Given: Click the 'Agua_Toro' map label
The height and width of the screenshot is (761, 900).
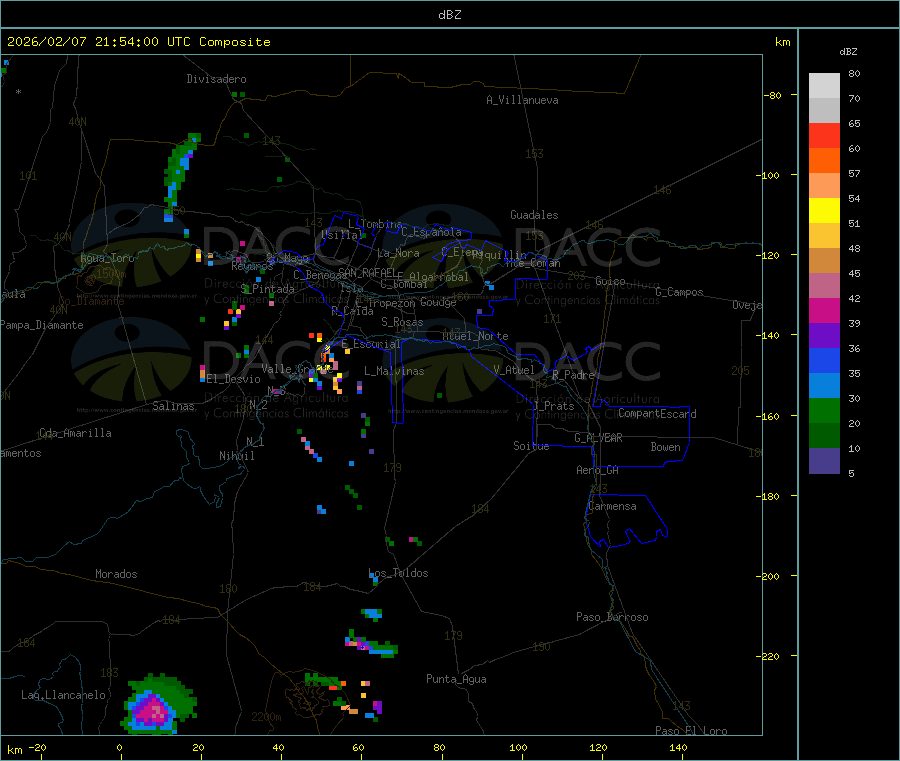Looking at the screenshot, I should click(107, 258).
